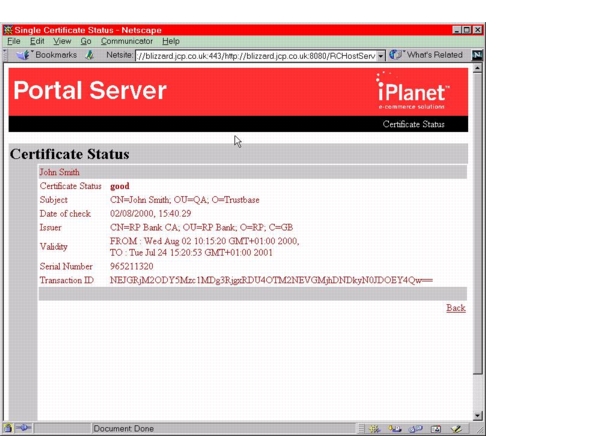This screenshot has width=610, height=439.
Task: Open Navigator from the component bar
Action: [375, 429]
